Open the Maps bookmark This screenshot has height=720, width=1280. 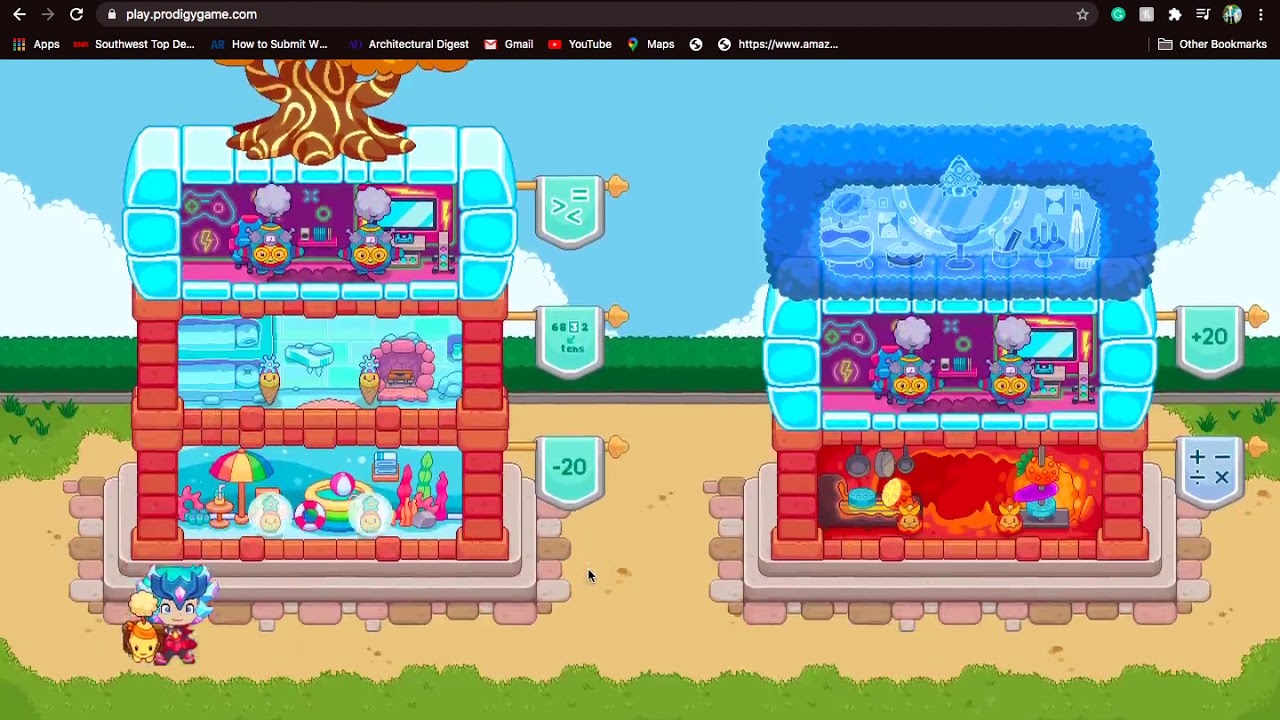(650, 44)
